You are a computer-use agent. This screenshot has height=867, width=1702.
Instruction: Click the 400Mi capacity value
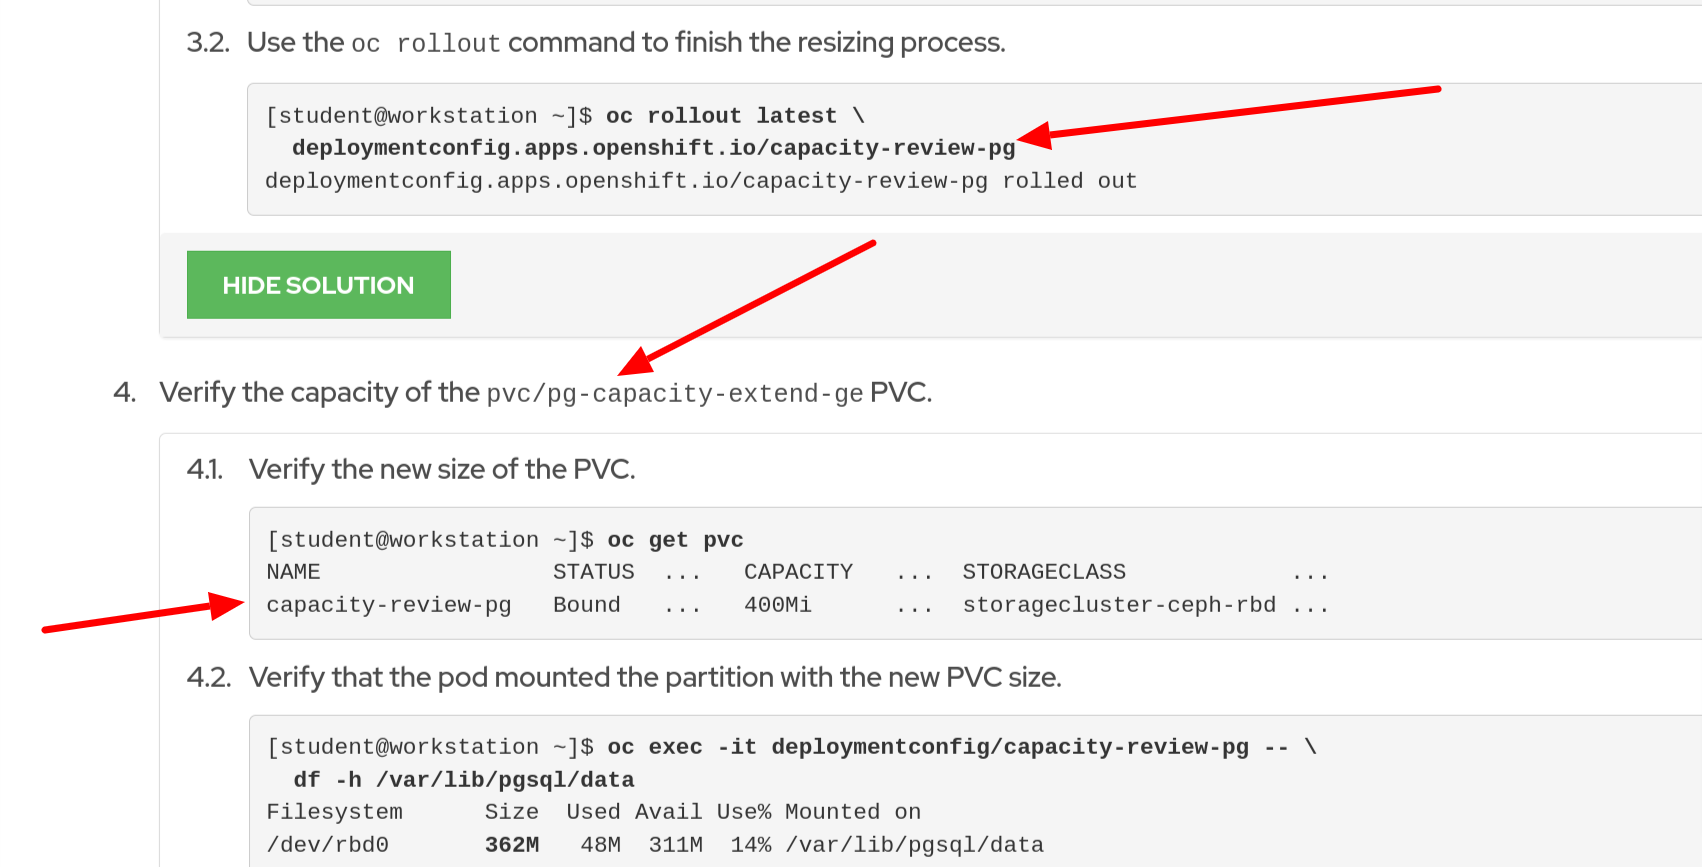pos(777,605)
